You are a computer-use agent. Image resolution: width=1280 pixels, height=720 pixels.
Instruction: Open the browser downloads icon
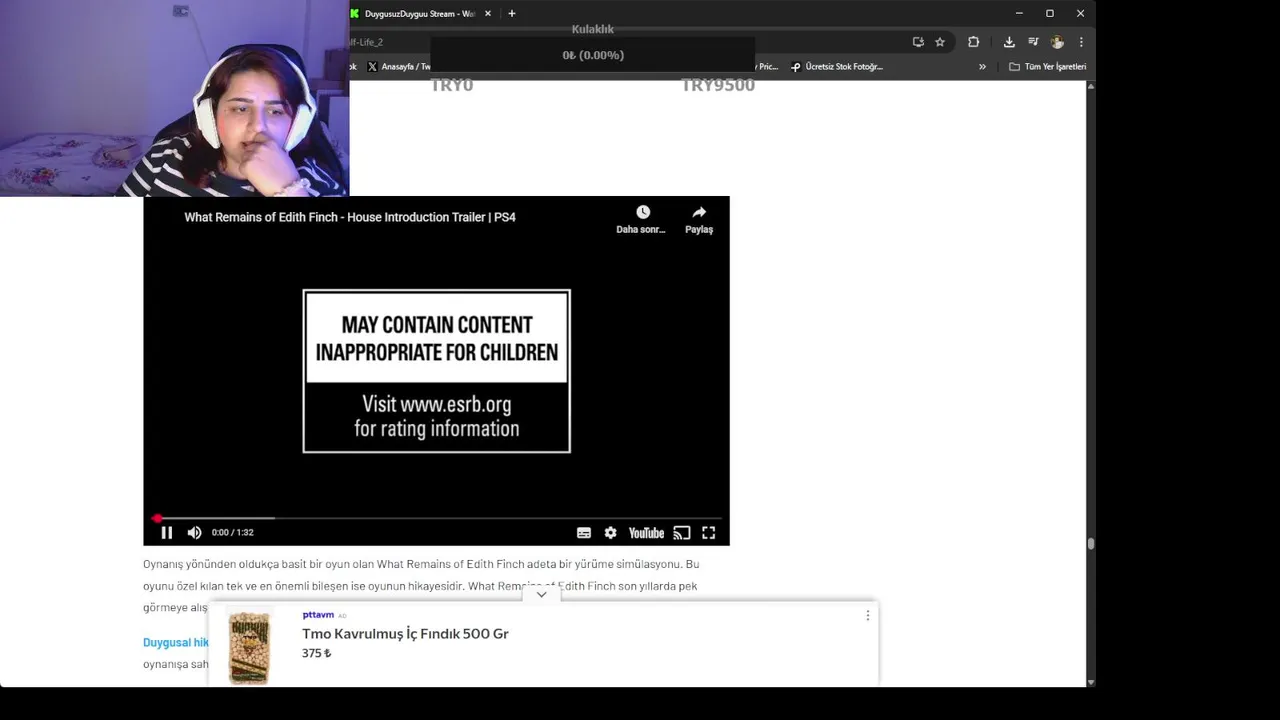click(1009, 42)
